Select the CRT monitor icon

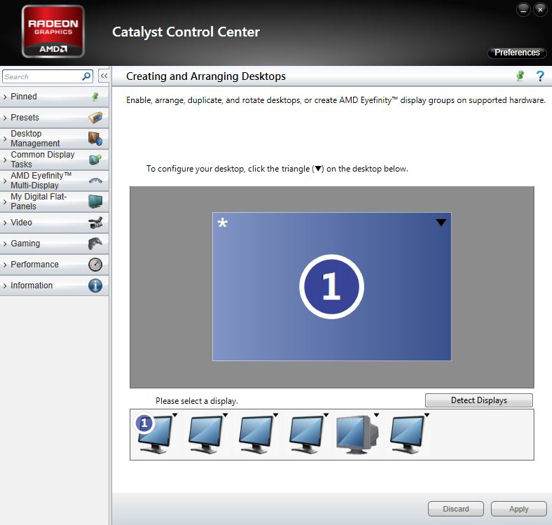pos(357,435)
